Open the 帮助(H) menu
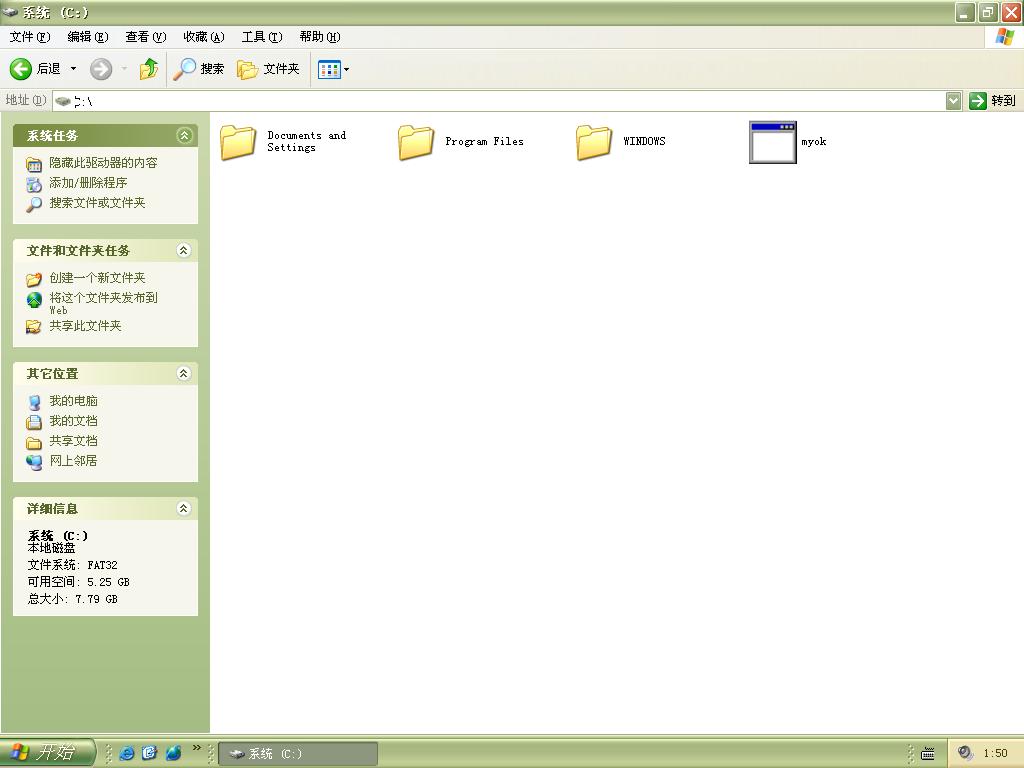Image resolution: width=1024 pixels, height=768 pixels. (x=320, y=37)
